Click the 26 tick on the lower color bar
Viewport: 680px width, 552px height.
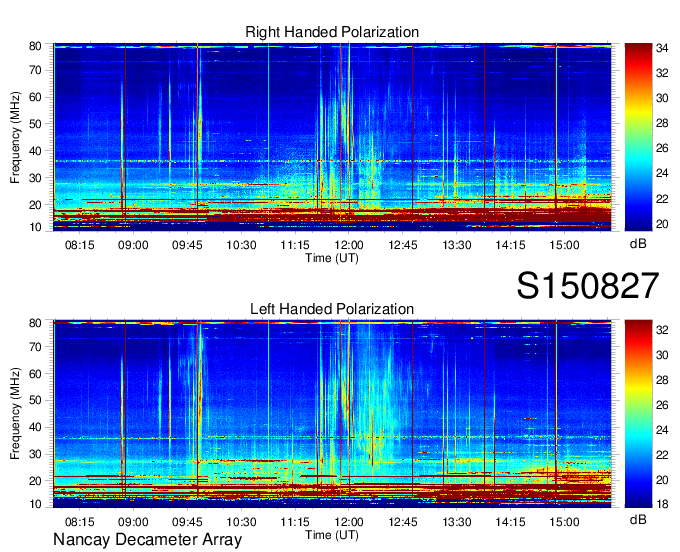click(662, 405)
